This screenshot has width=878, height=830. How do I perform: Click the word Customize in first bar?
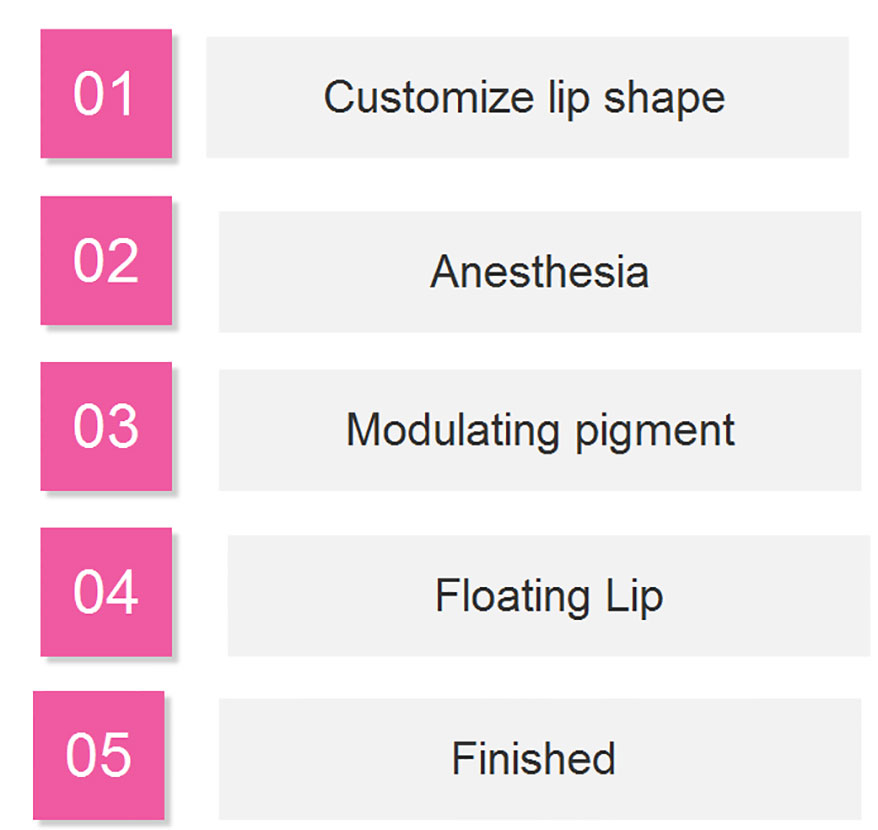429,97
